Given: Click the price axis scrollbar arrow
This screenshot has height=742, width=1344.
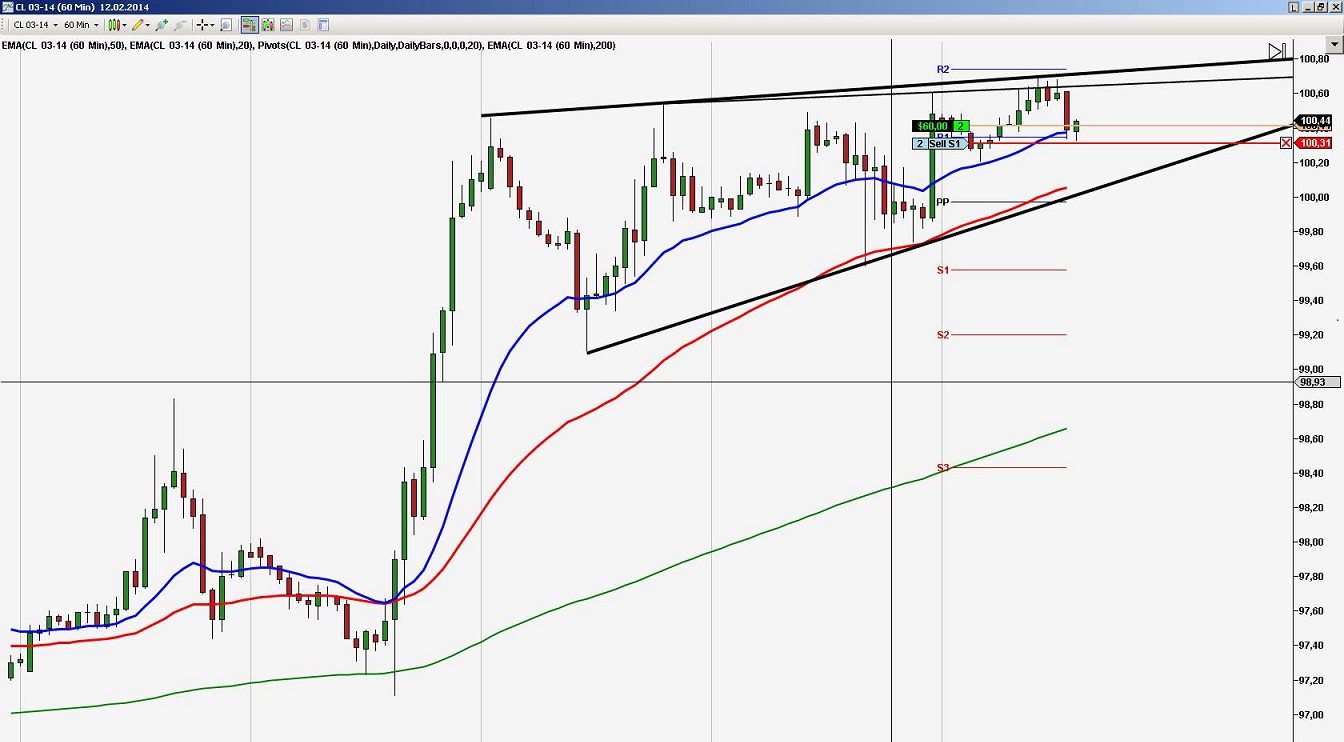Looking at the screenshot, I should pyautogui.click(x=1335, y=44).
